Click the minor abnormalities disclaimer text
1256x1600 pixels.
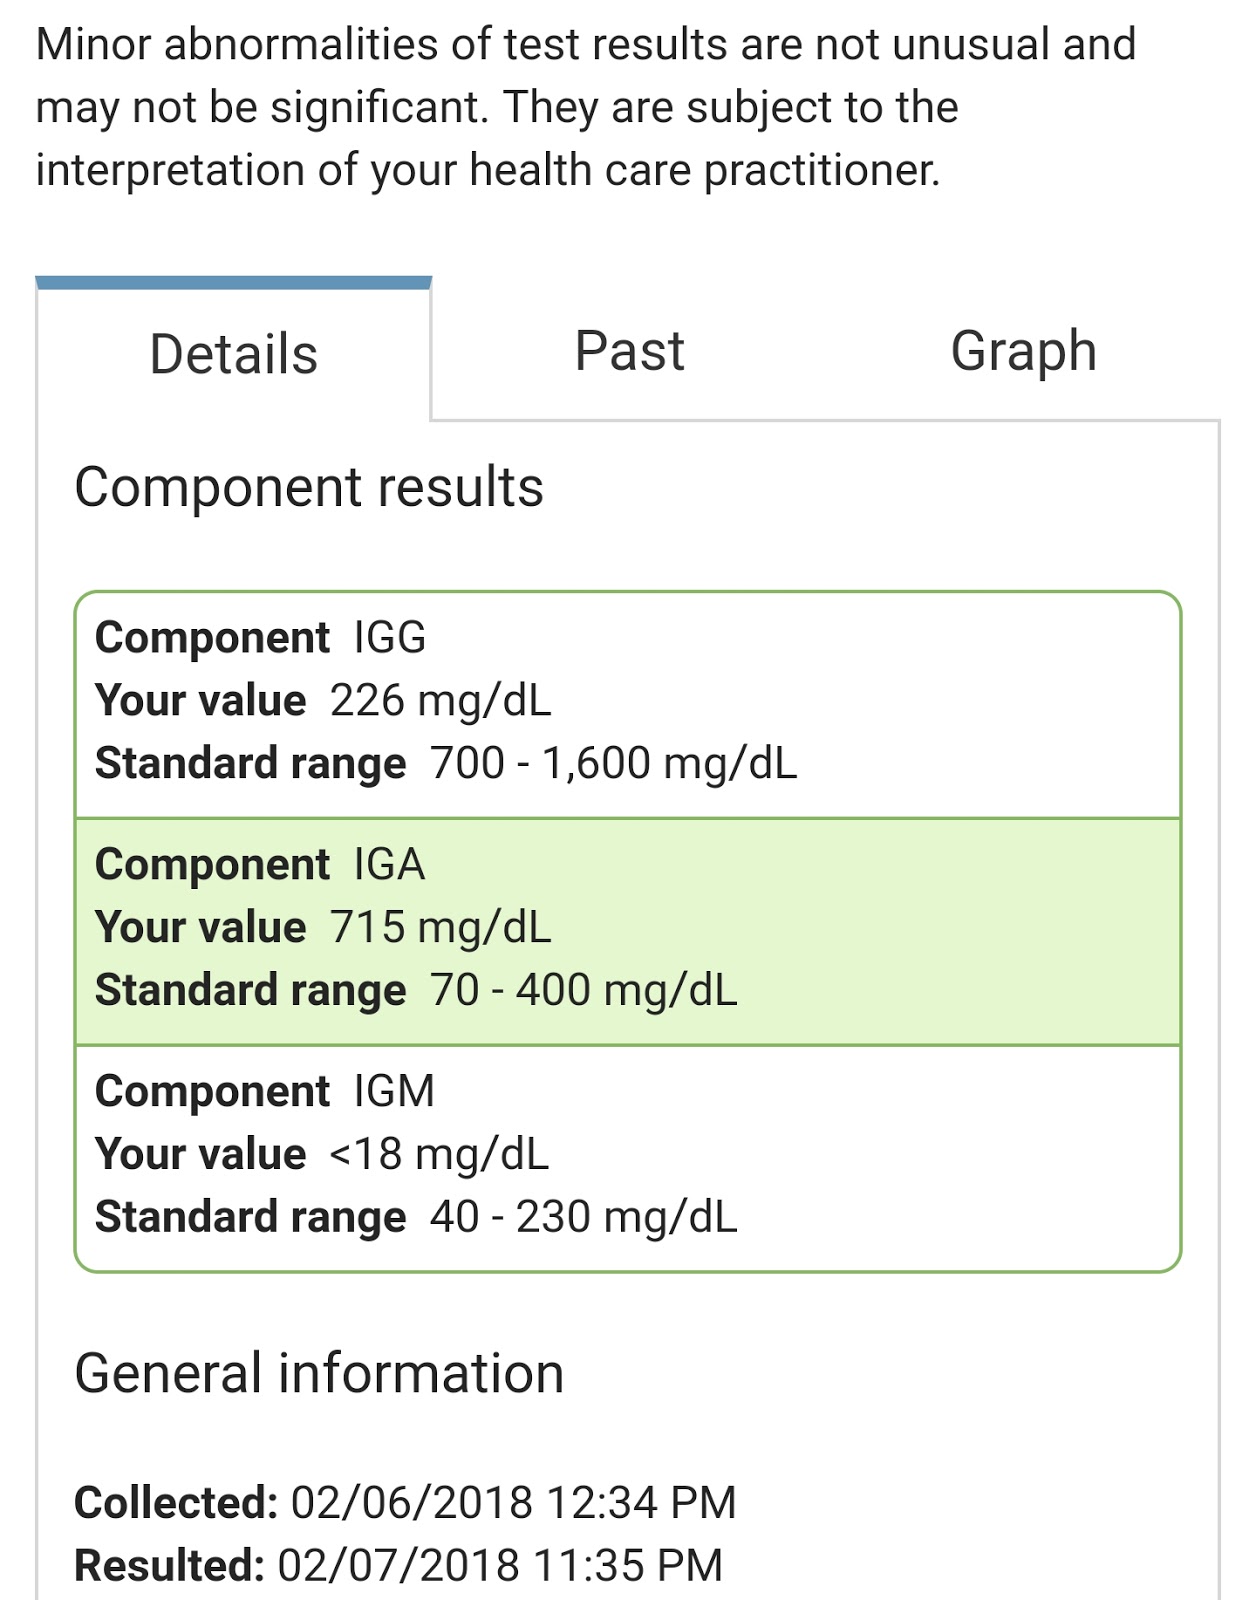click(586, 108)
